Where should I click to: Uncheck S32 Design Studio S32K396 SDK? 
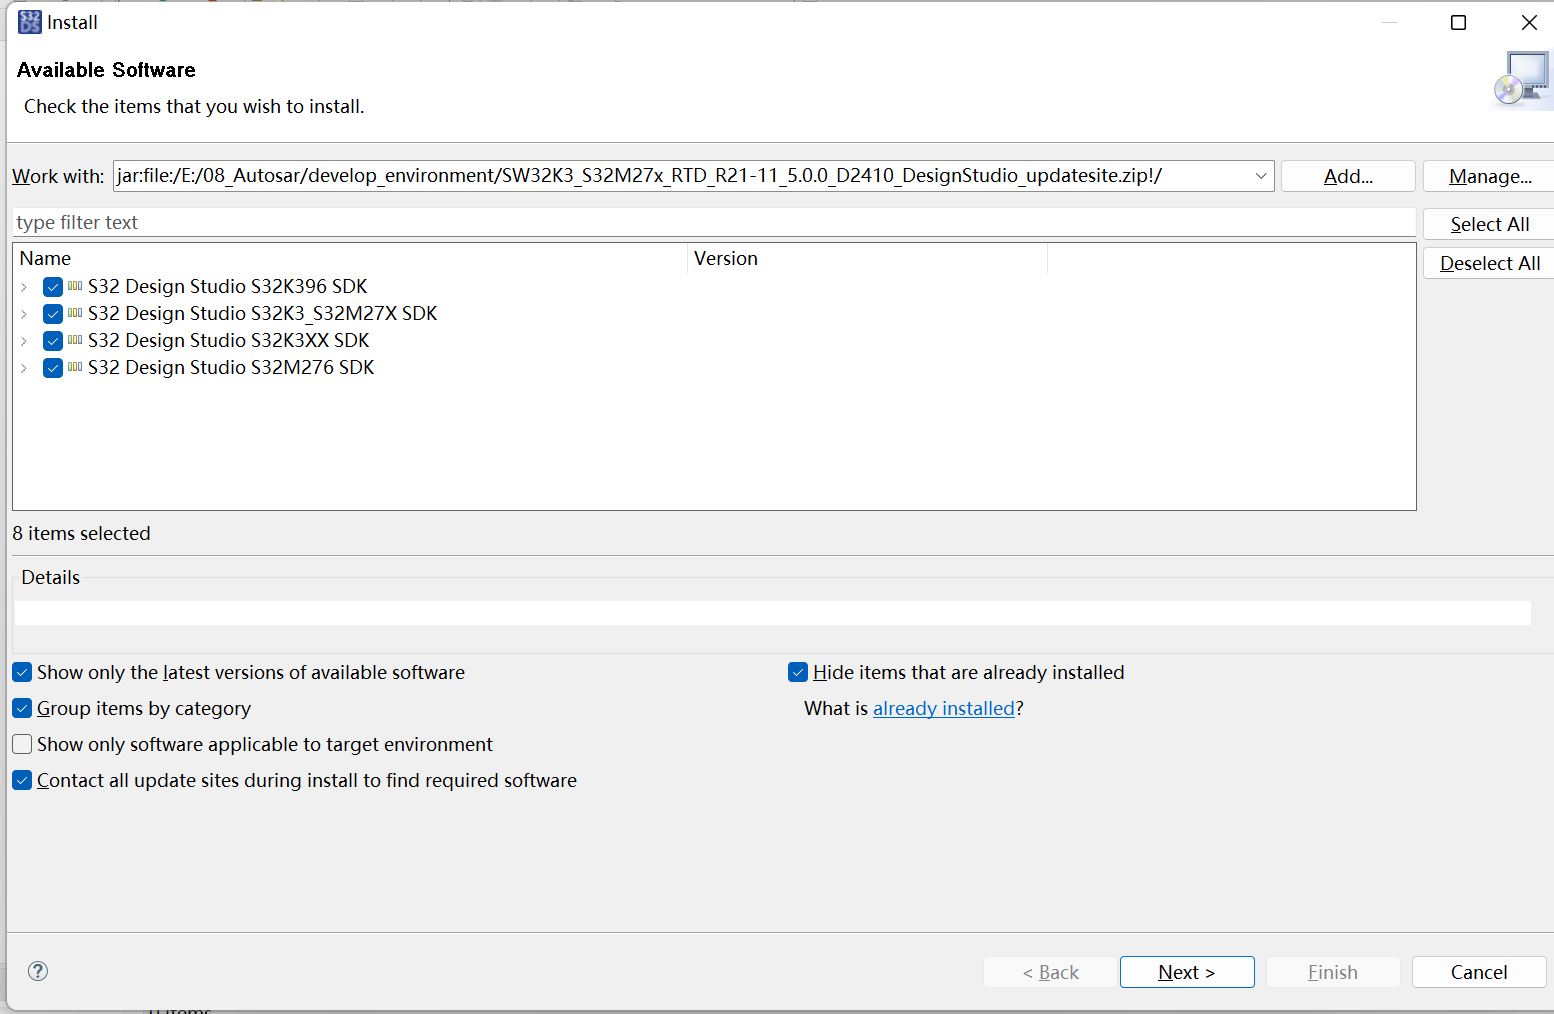click(x=53, y=287)
